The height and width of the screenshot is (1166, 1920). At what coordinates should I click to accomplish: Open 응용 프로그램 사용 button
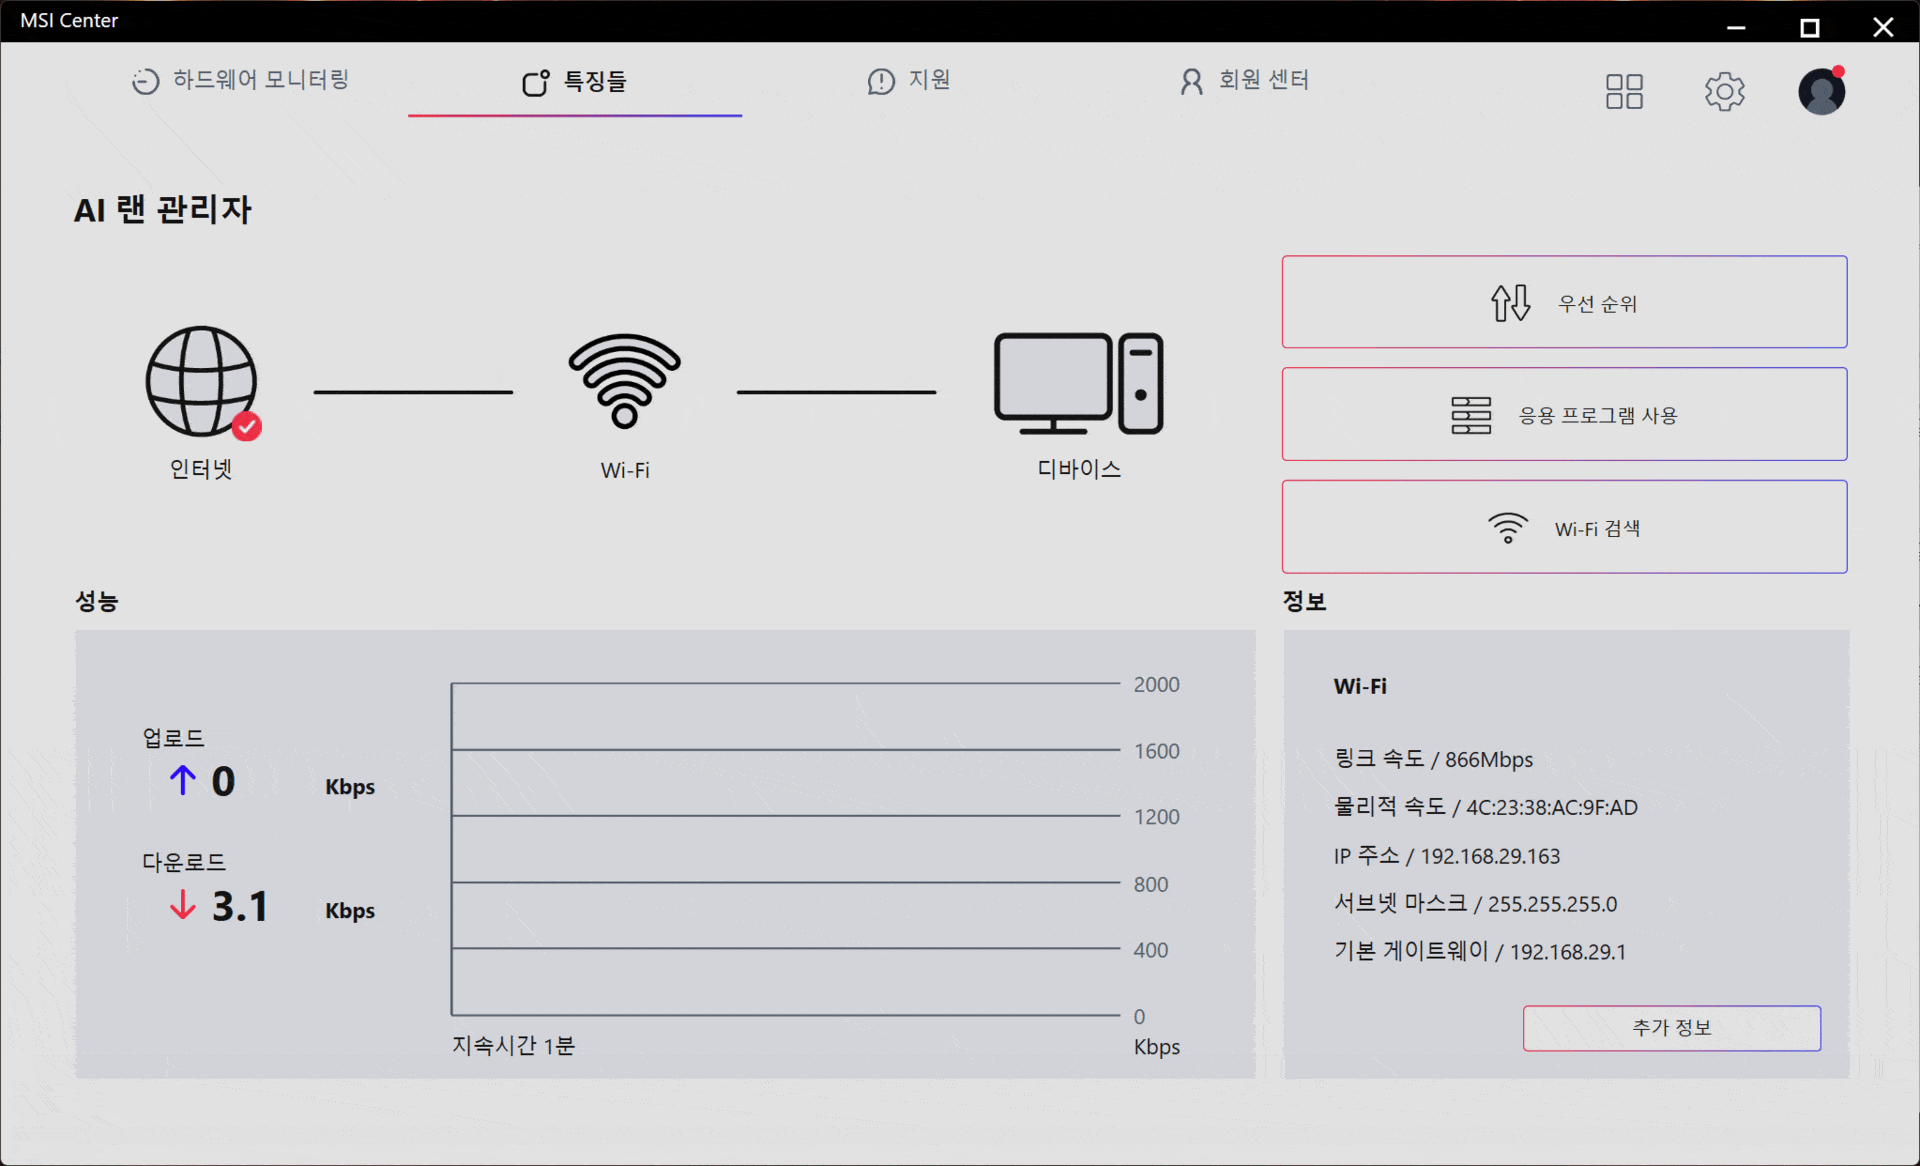coord(1564,415)
